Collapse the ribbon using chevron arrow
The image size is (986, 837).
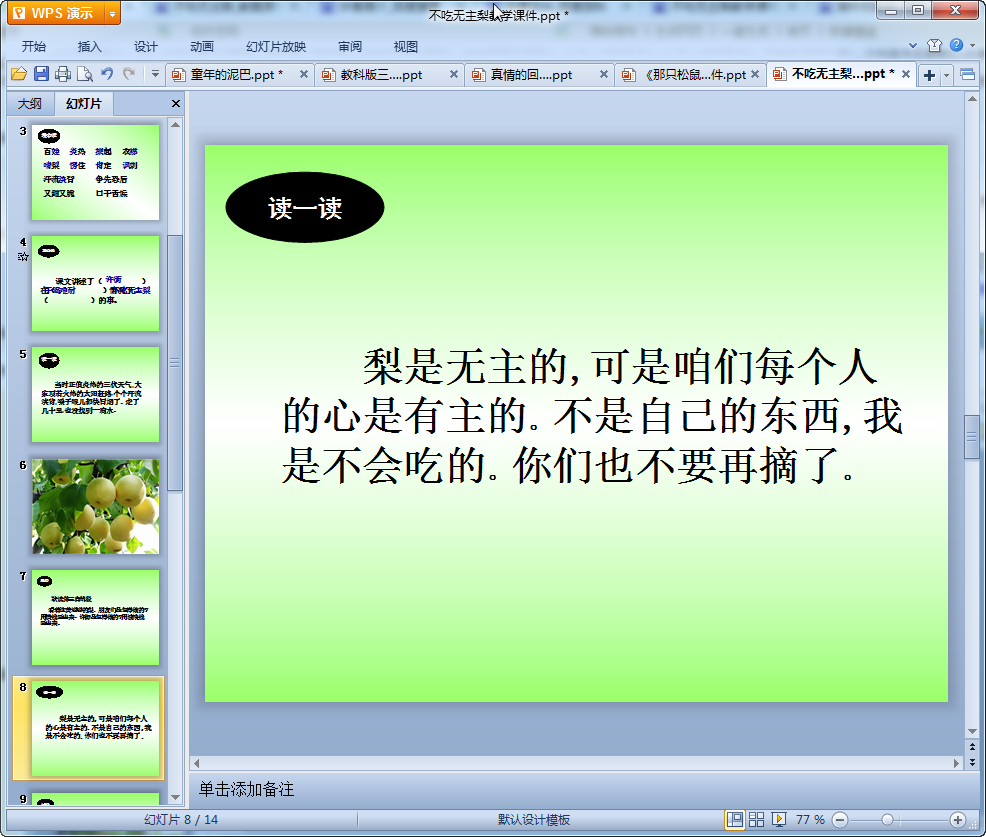913,45
